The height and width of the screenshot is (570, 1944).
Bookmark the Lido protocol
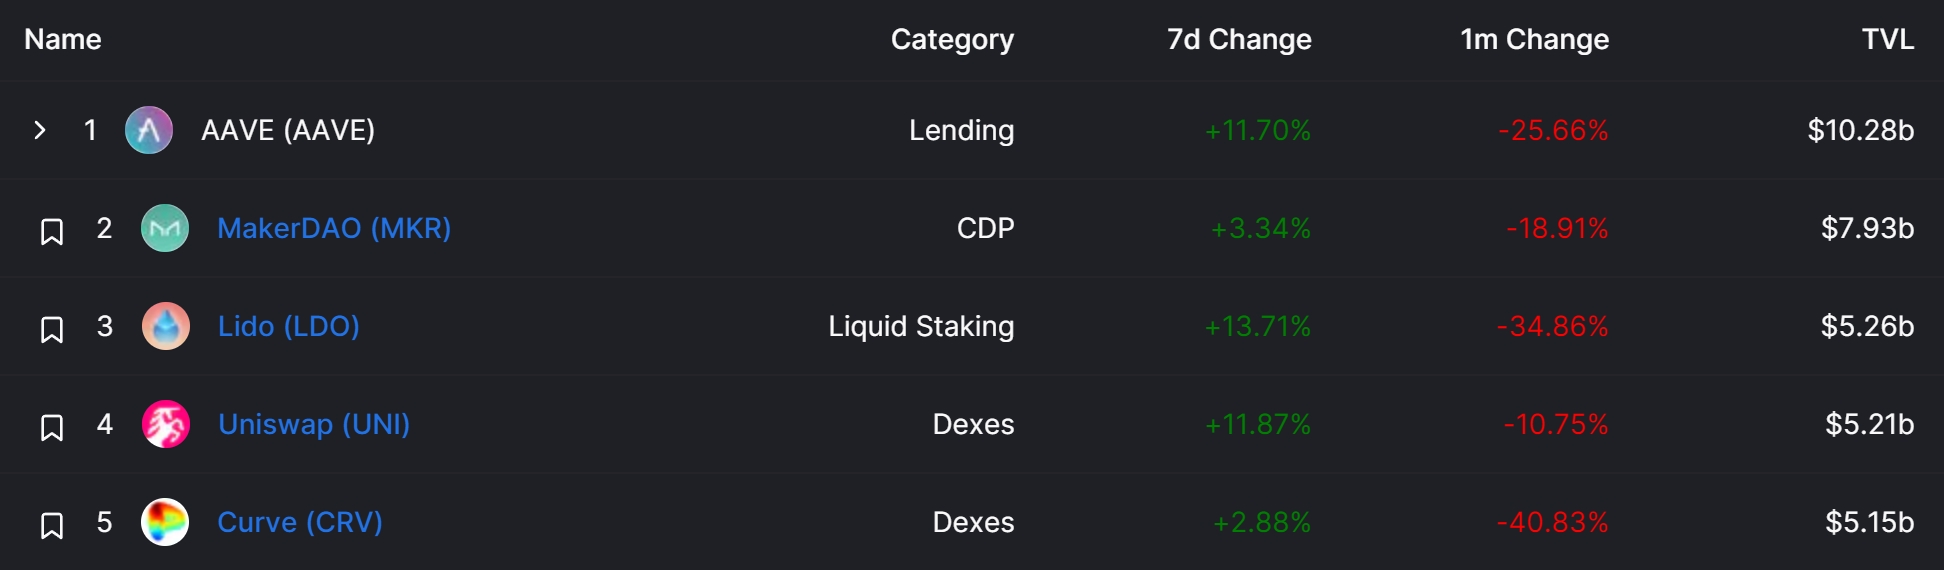pos(52,329)
